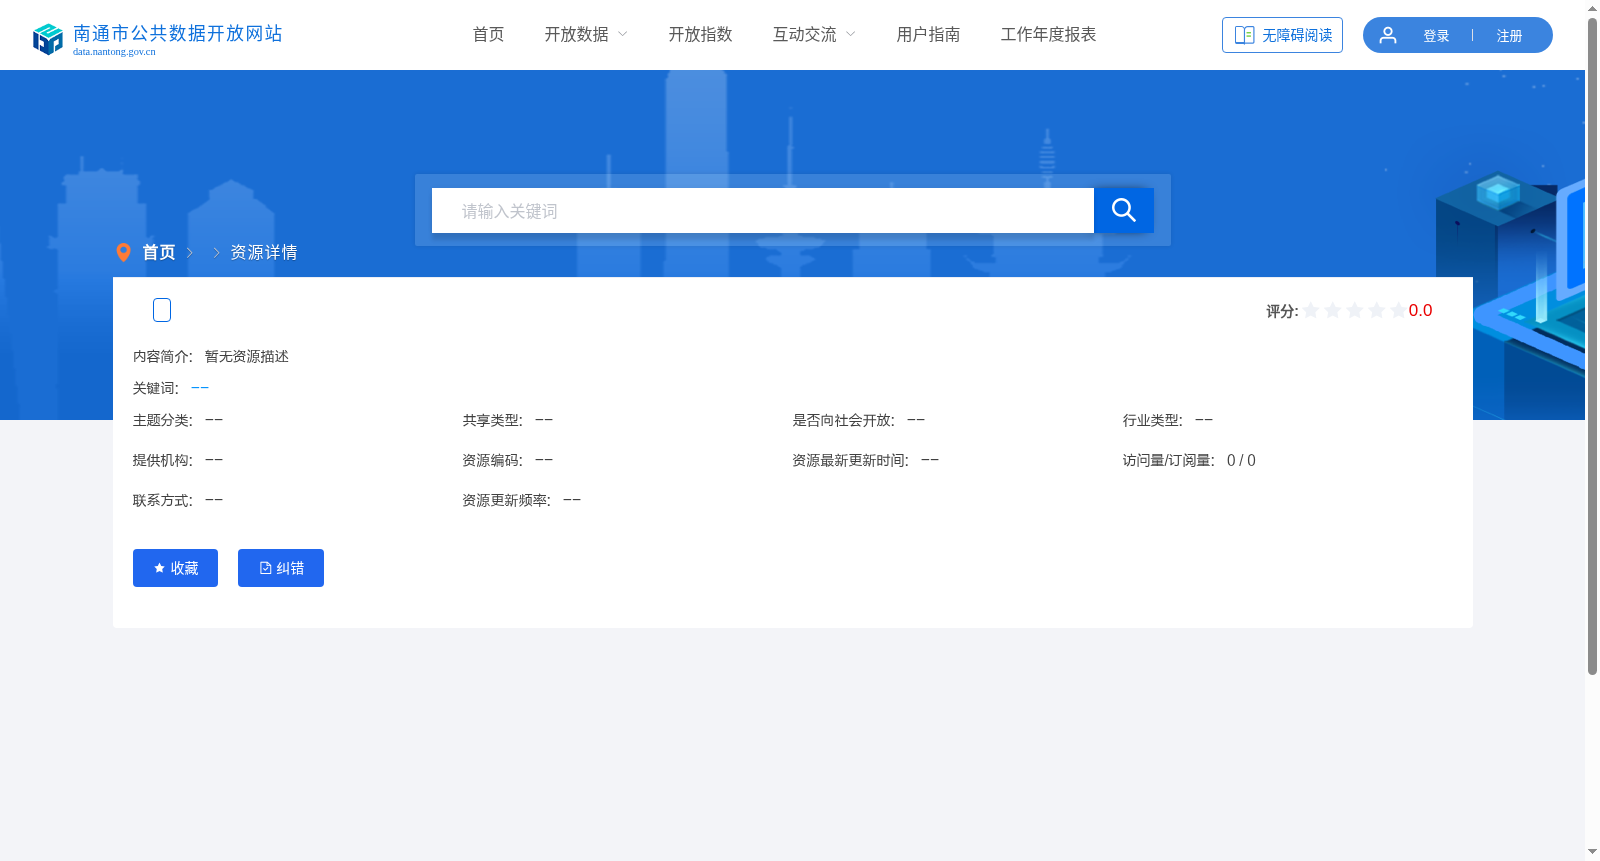Open the 用户指南 menu item
This screenshot has width=1600, height=861.
[x=928, y=34]
